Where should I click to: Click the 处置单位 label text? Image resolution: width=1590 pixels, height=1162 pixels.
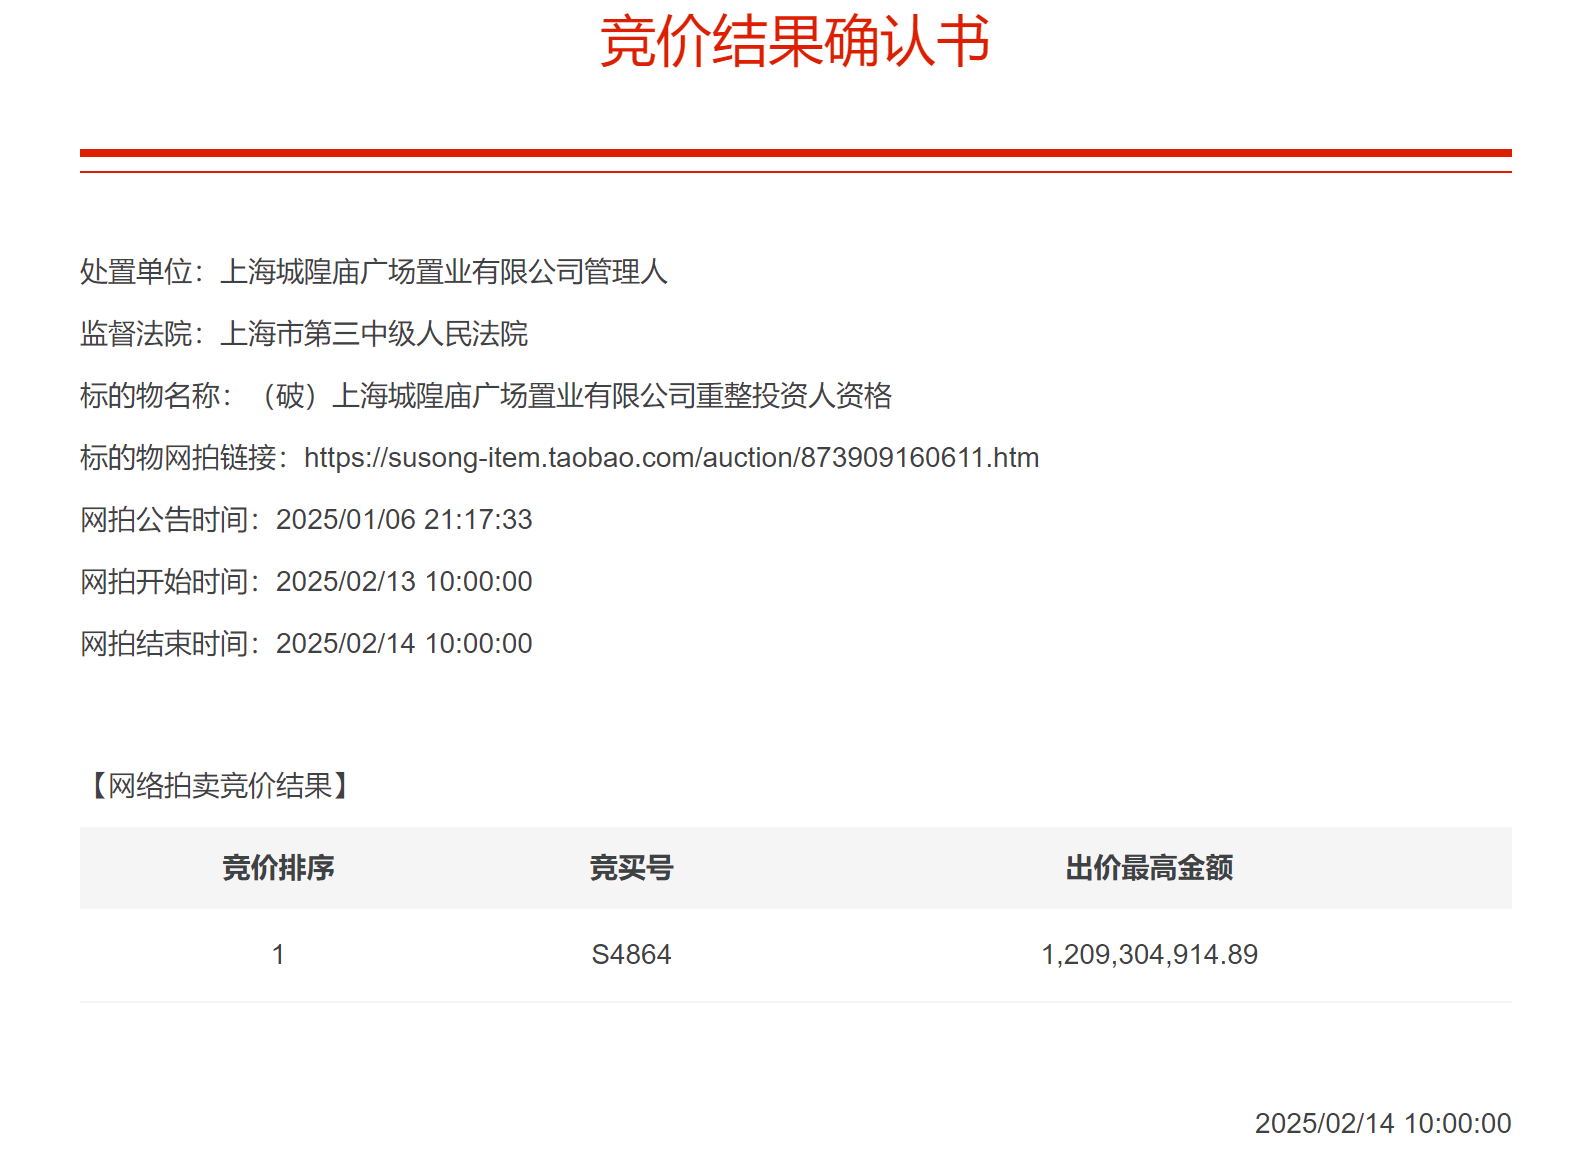coord(136,272)
